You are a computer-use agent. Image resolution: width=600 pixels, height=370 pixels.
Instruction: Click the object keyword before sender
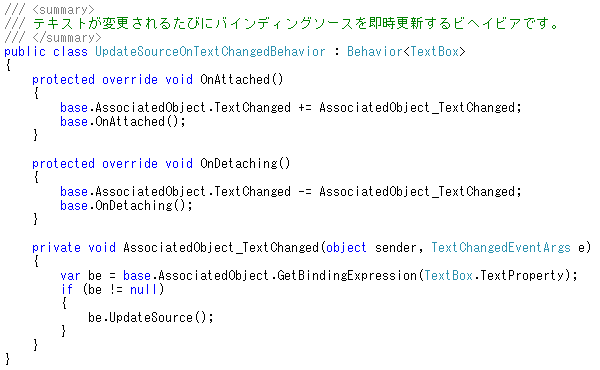(x=346, y=248)
